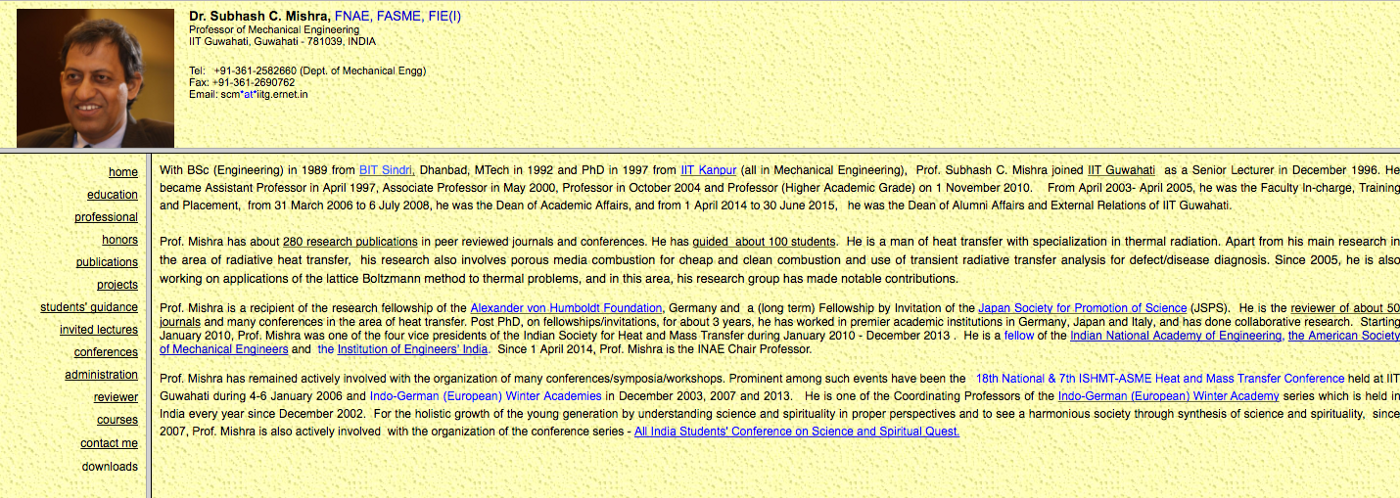Open the reviewer sidebar link

coord(116,397)
